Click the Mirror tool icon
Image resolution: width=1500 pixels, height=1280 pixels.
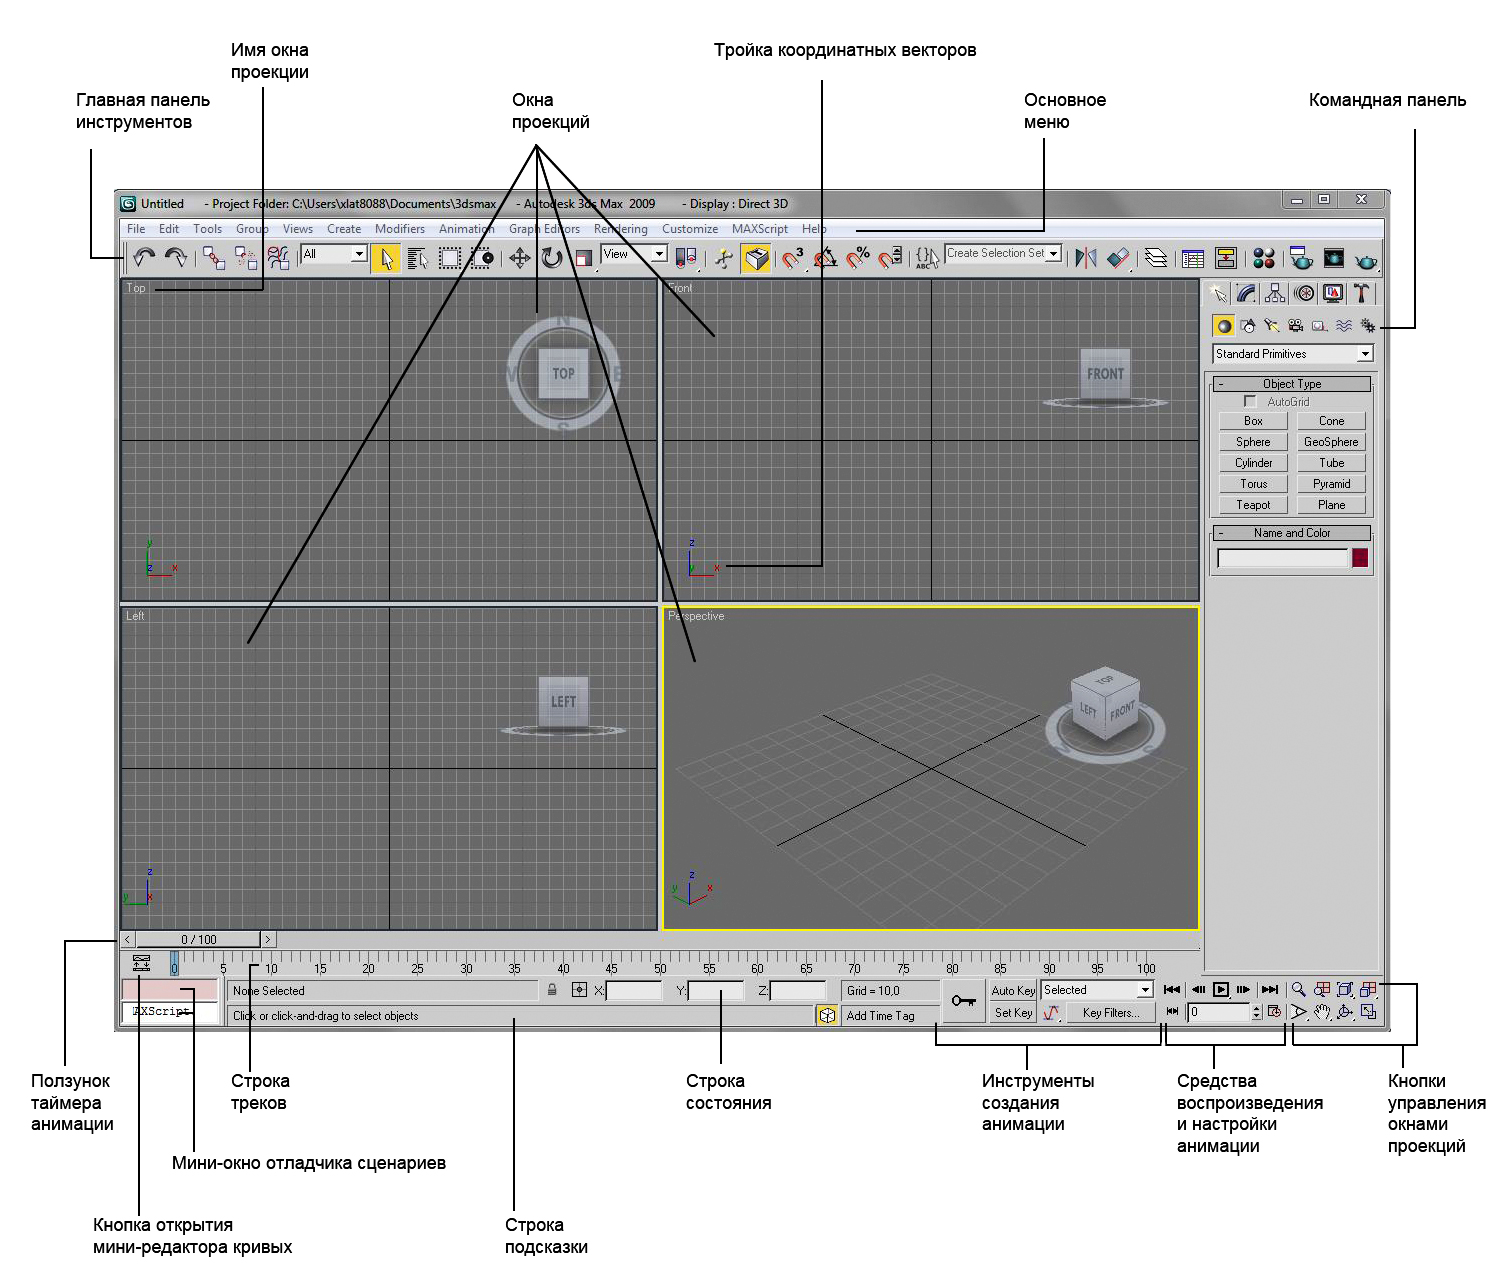coord(1085,259)
